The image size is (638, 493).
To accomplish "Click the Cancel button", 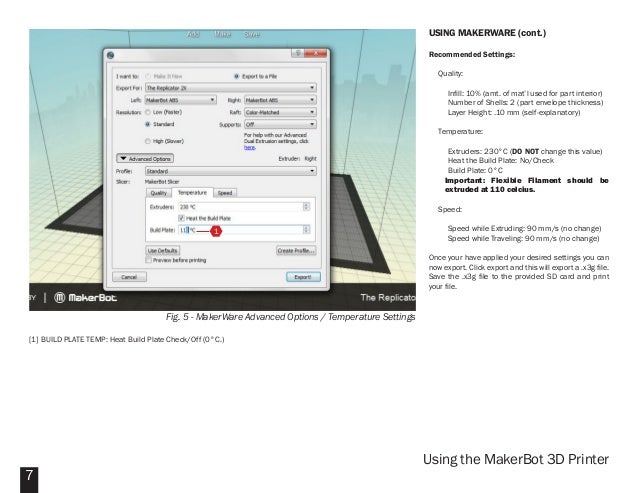I will click(129, 277).
